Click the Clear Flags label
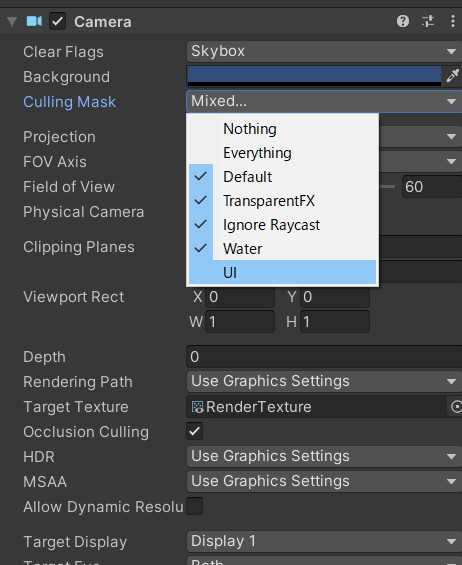The height and width of the screenshot is (565, 462). pos(63,52)
